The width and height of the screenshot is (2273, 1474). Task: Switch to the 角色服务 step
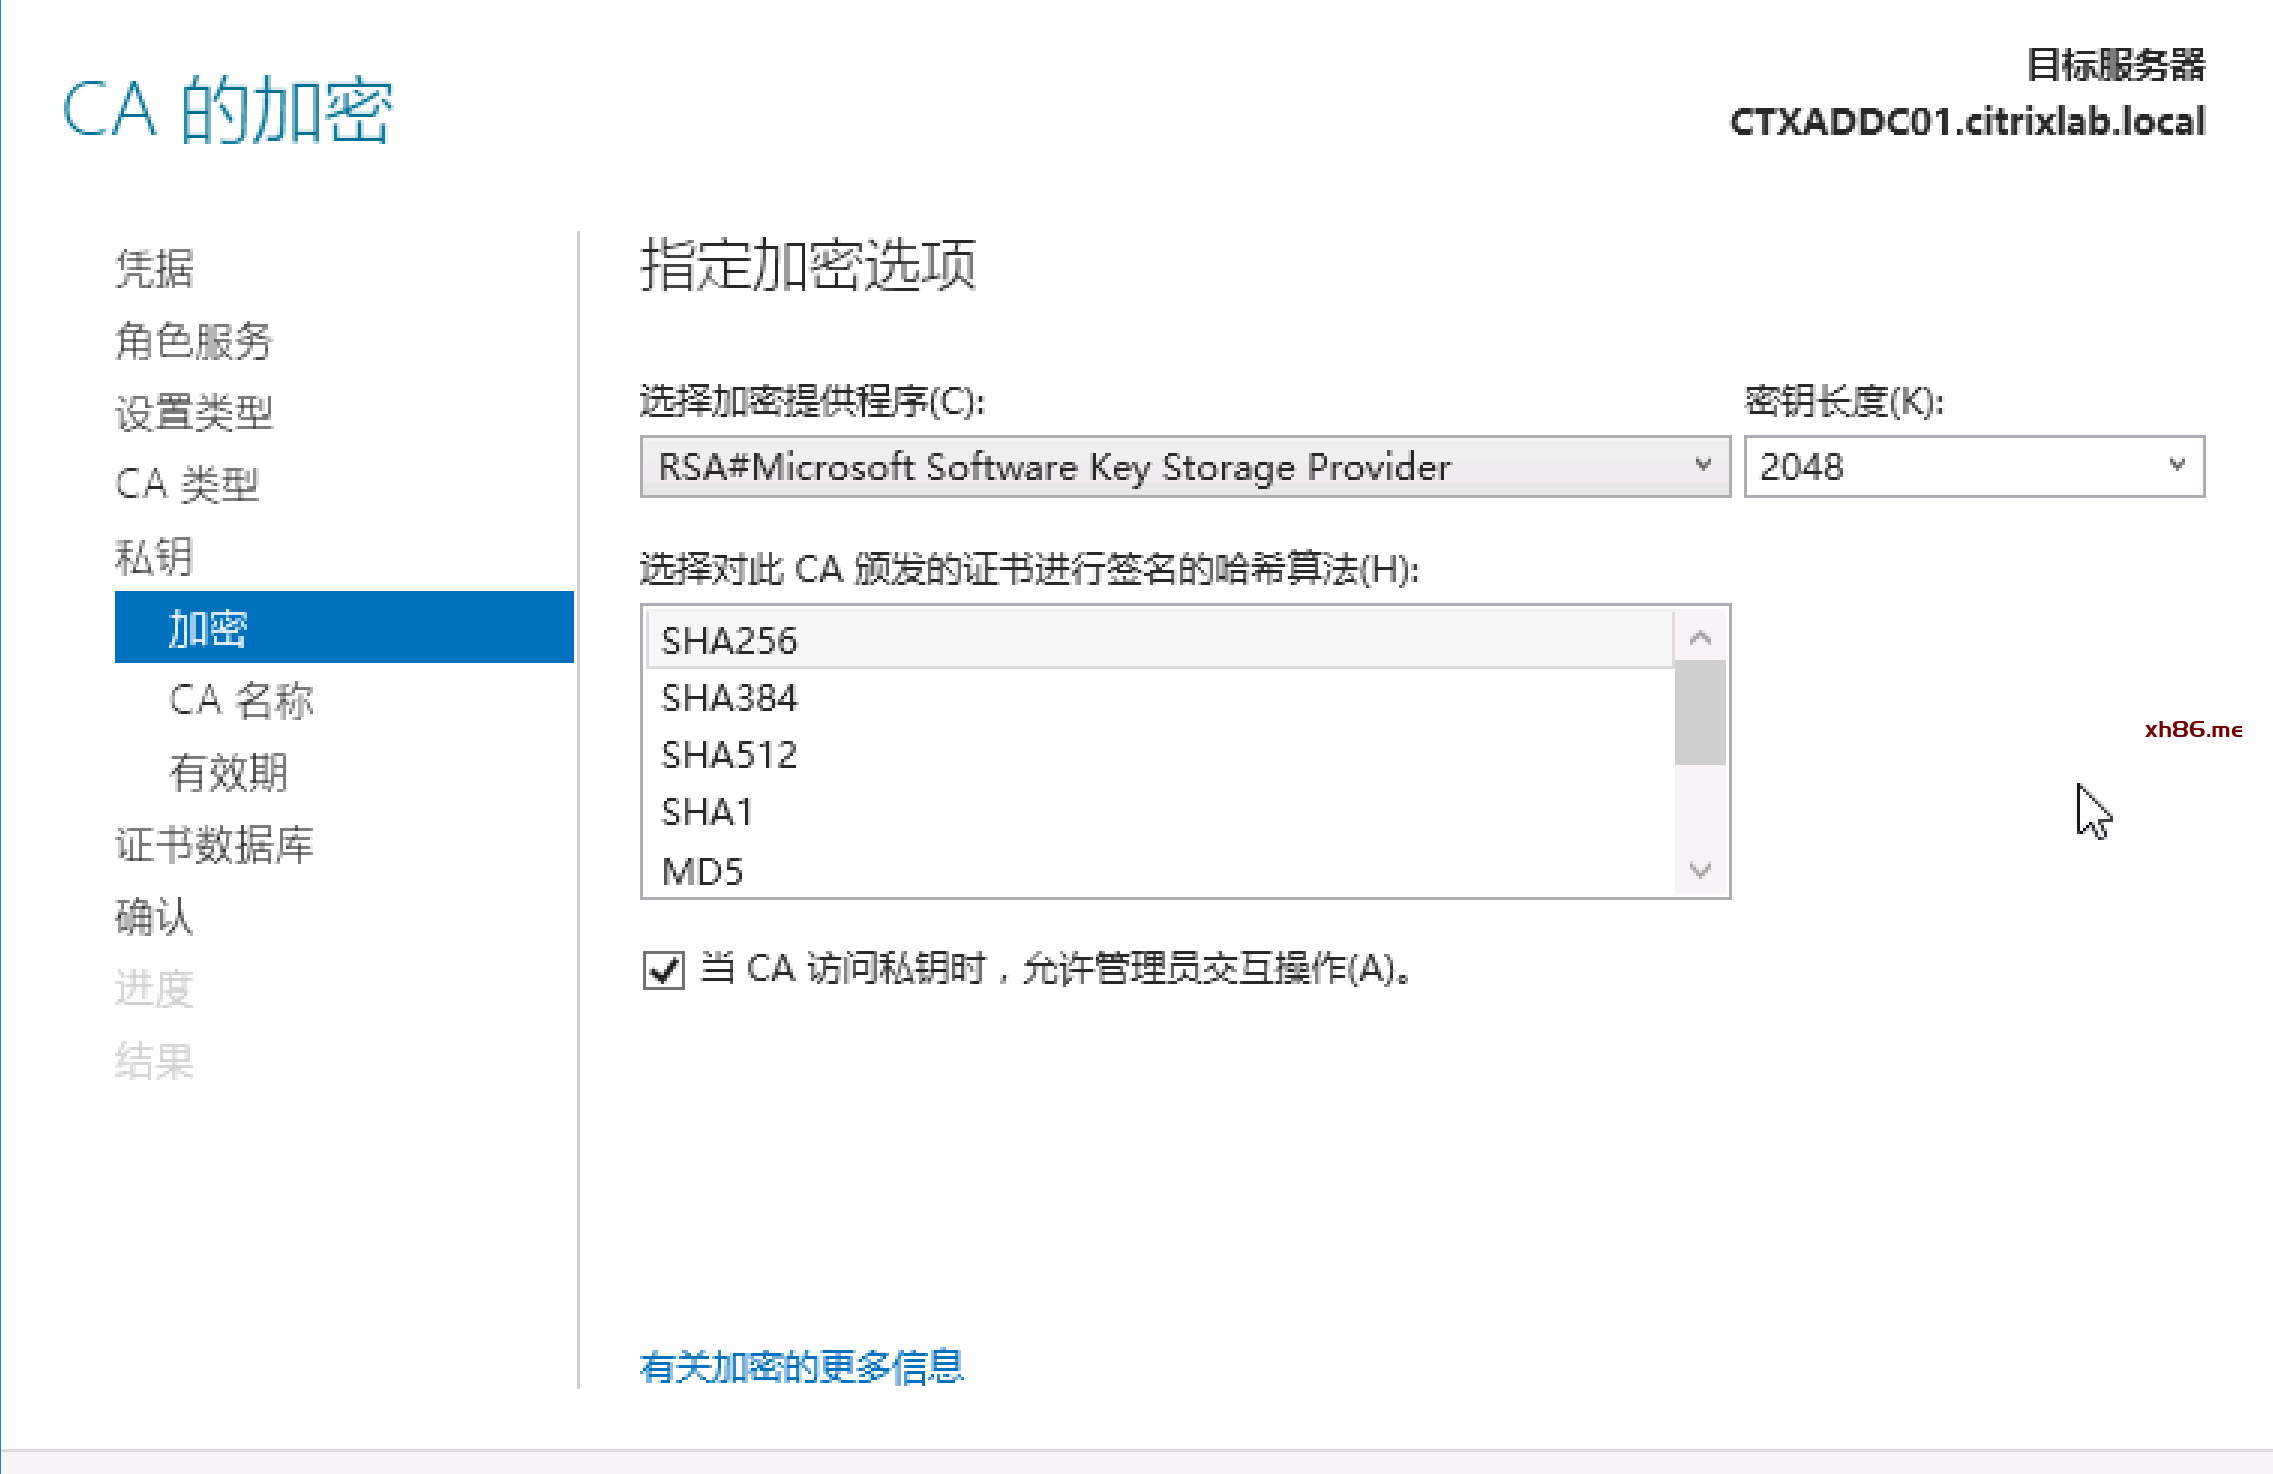pyautogui.click(x=194, y=341)
